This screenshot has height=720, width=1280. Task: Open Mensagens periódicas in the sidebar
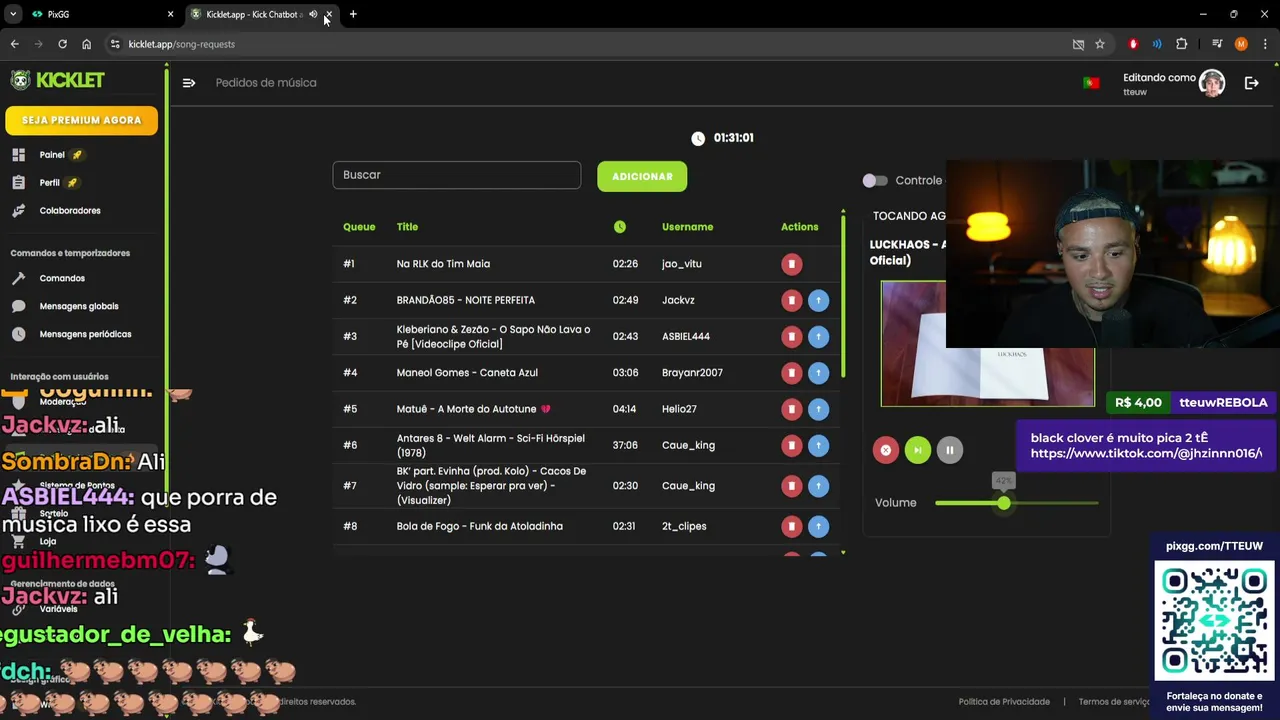[x=85, y=334]
